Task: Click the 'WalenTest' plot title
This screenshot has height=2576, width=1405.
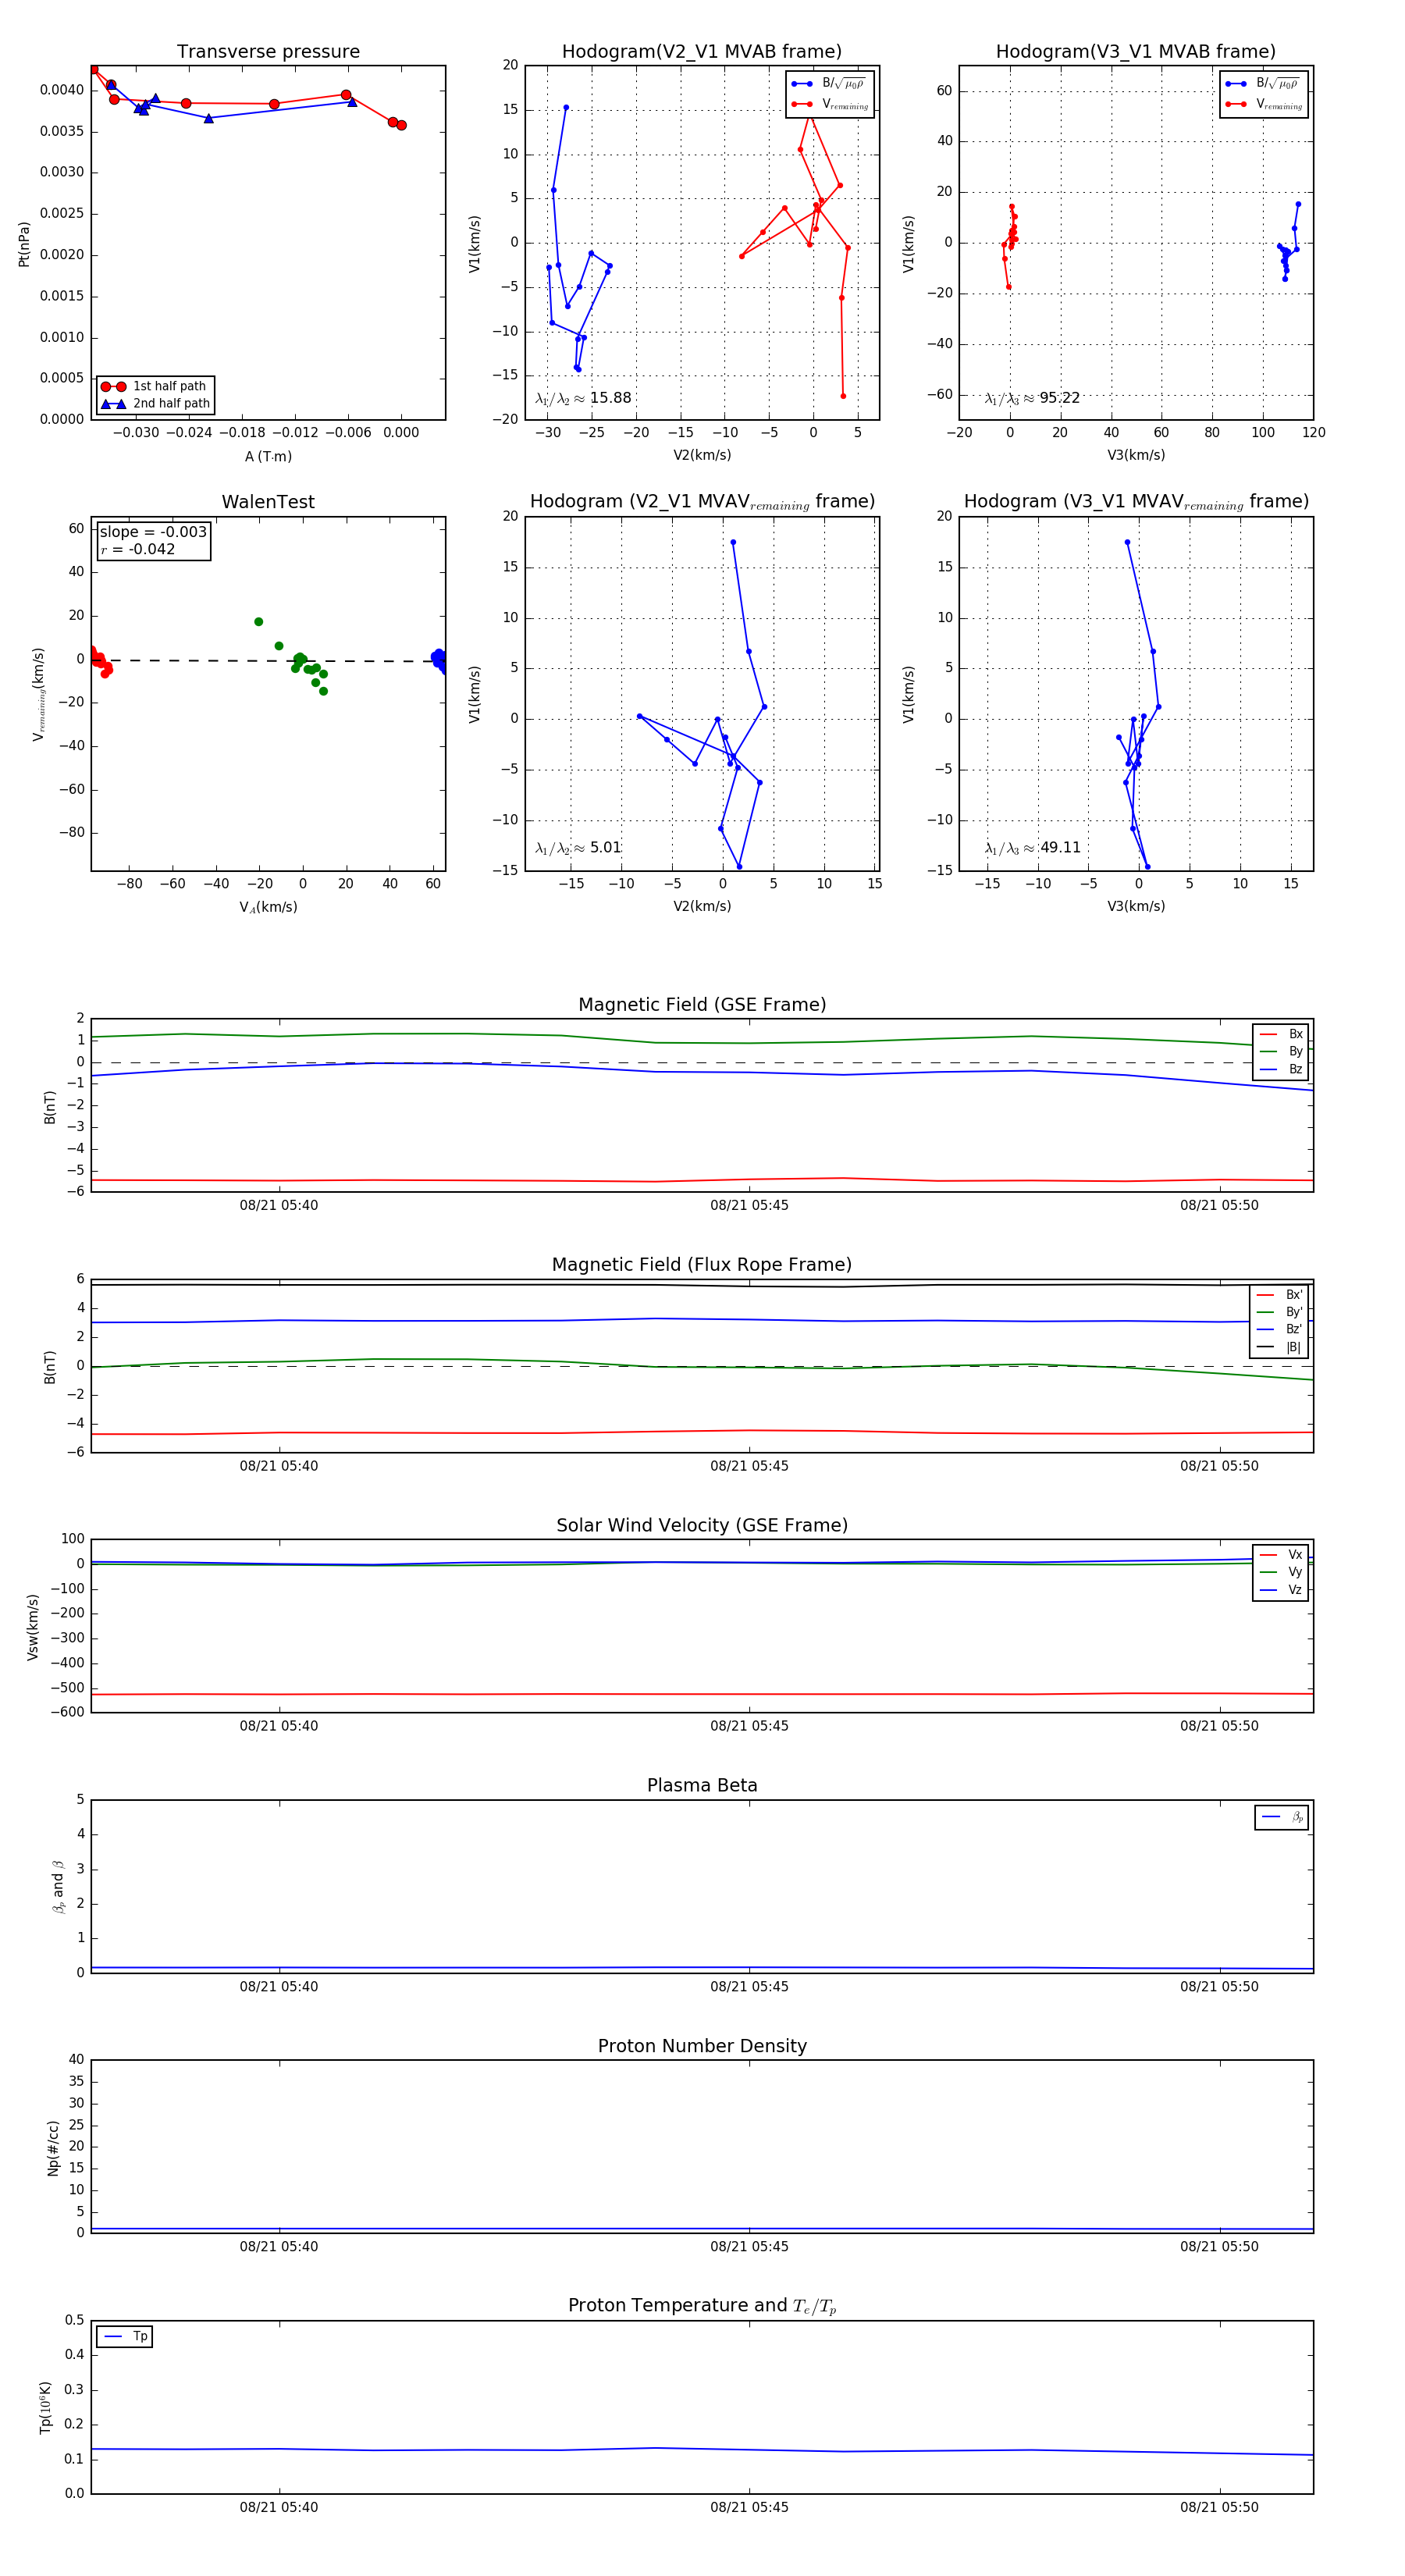Action: click(x=268, y=502)
